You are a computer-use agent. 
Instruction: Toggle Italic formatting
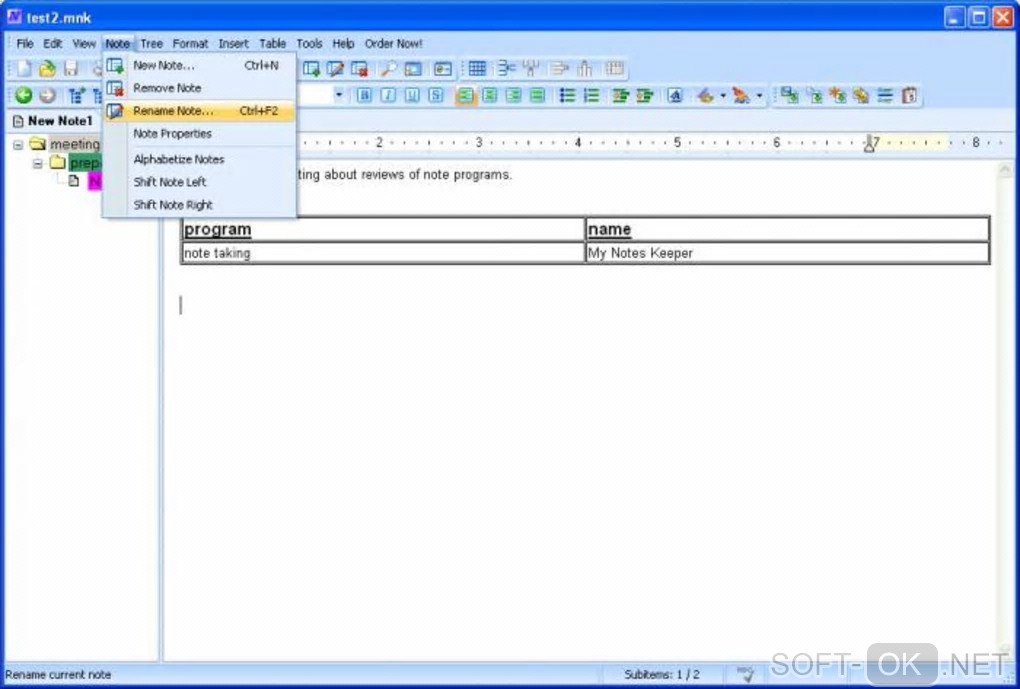(388, 96)
